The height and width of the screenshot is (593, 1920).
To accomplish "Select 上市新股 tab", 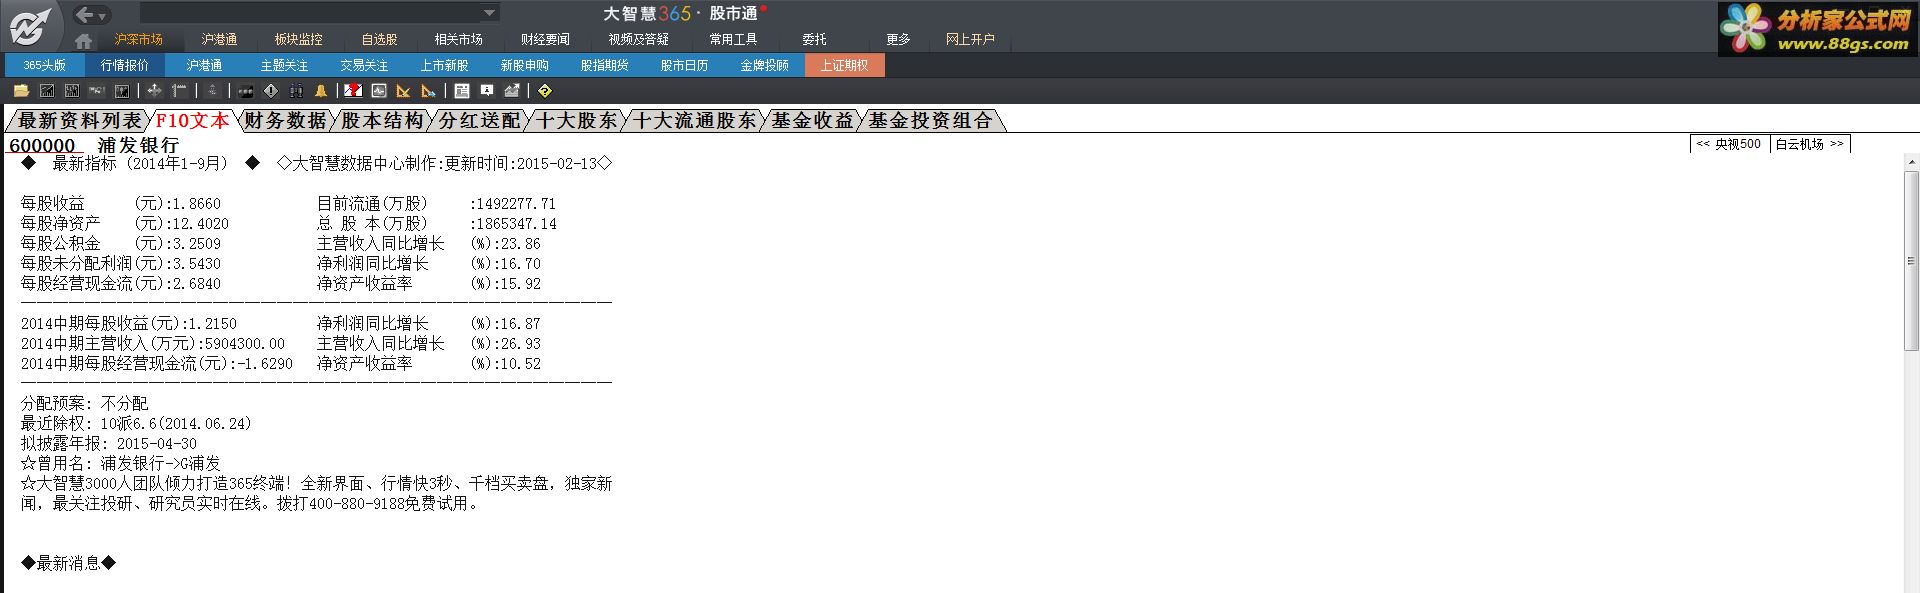I will [444, 65].
